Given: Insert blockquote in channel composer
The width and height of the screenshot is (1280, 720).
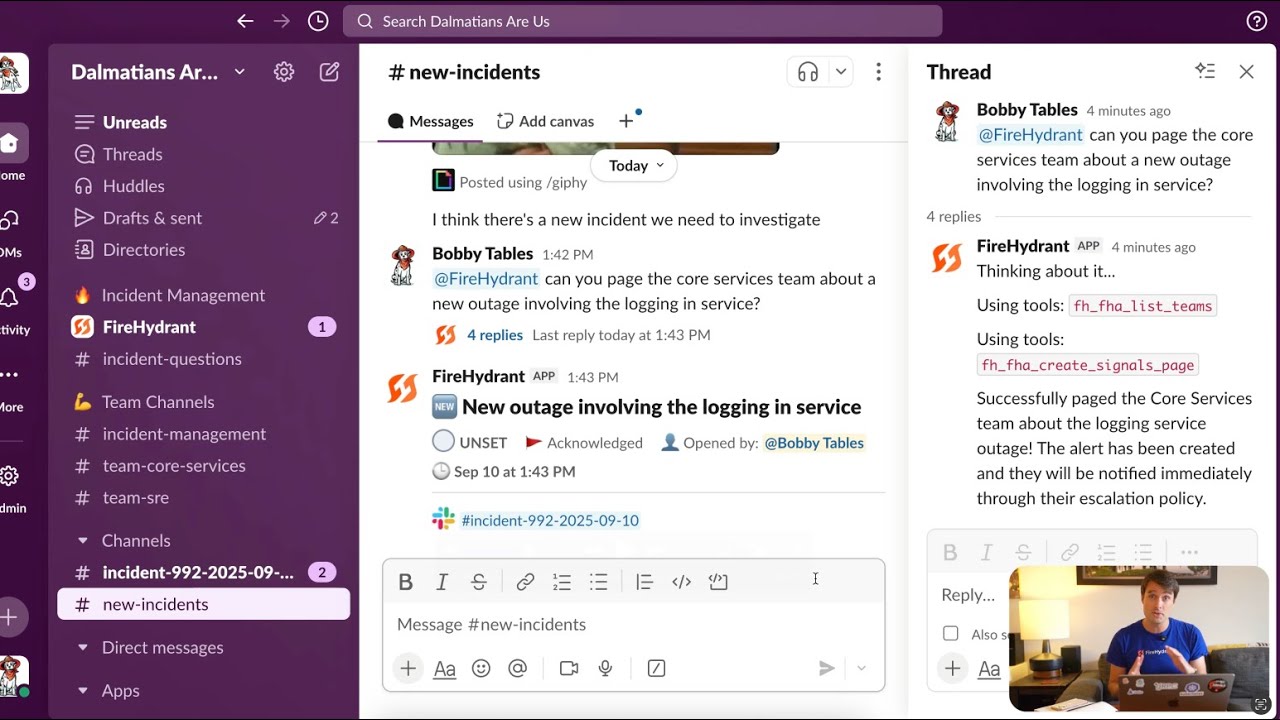Looking at the screenshot, I should pos(644,582).
